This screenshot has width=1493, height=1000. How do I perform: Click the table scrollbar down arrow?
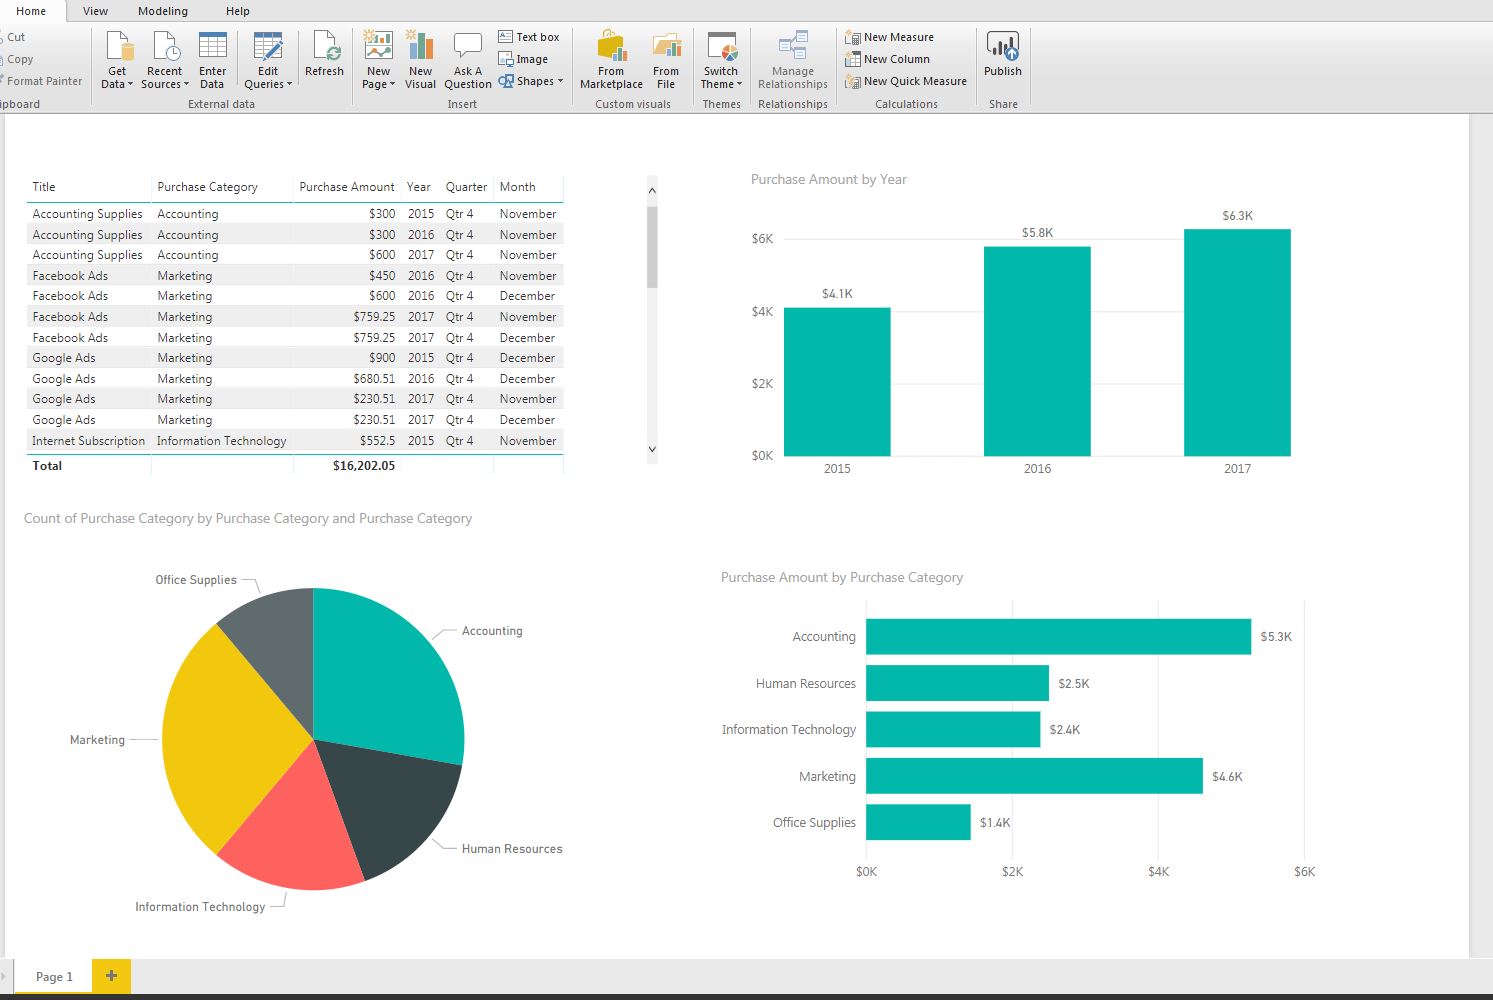652,450
